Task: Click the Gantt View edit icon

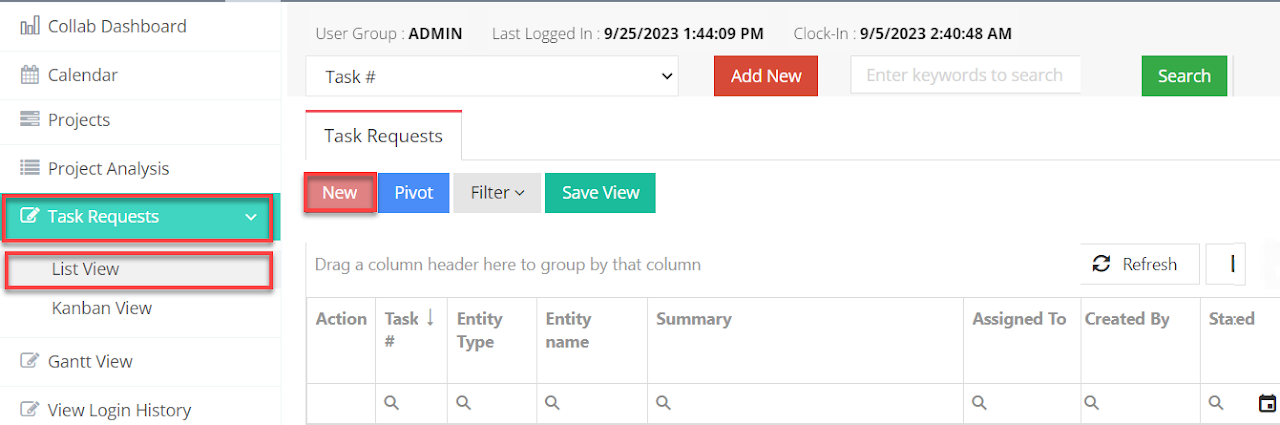Action: tap(30, 361)
